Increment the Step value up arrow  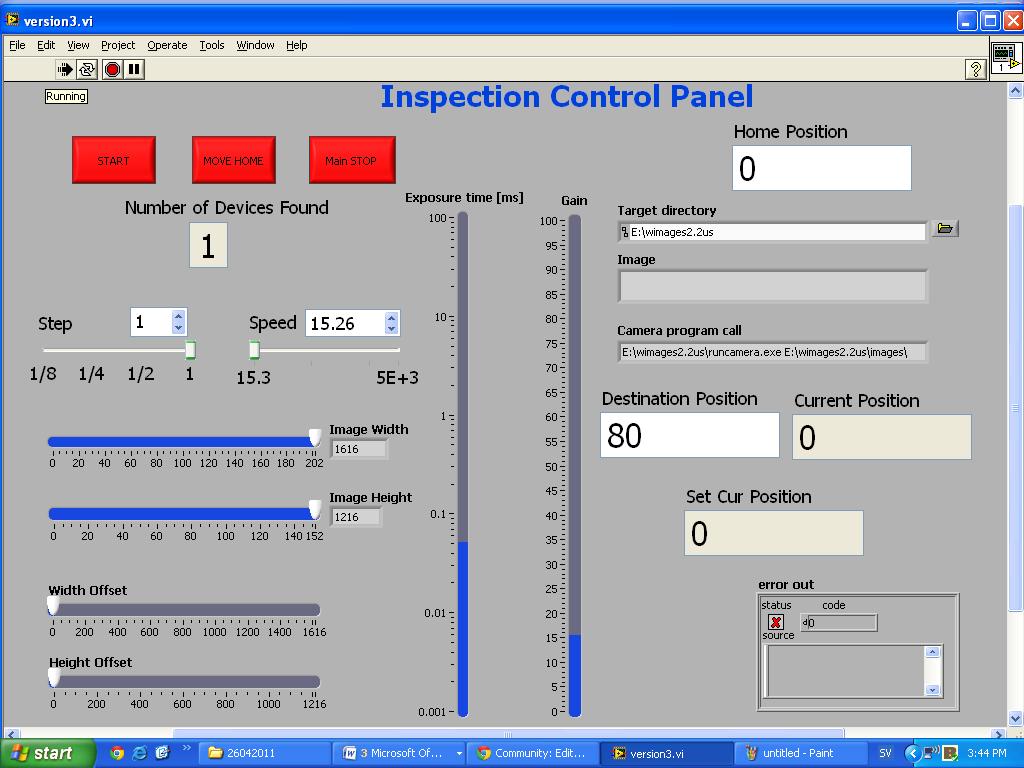click(178, 316)
